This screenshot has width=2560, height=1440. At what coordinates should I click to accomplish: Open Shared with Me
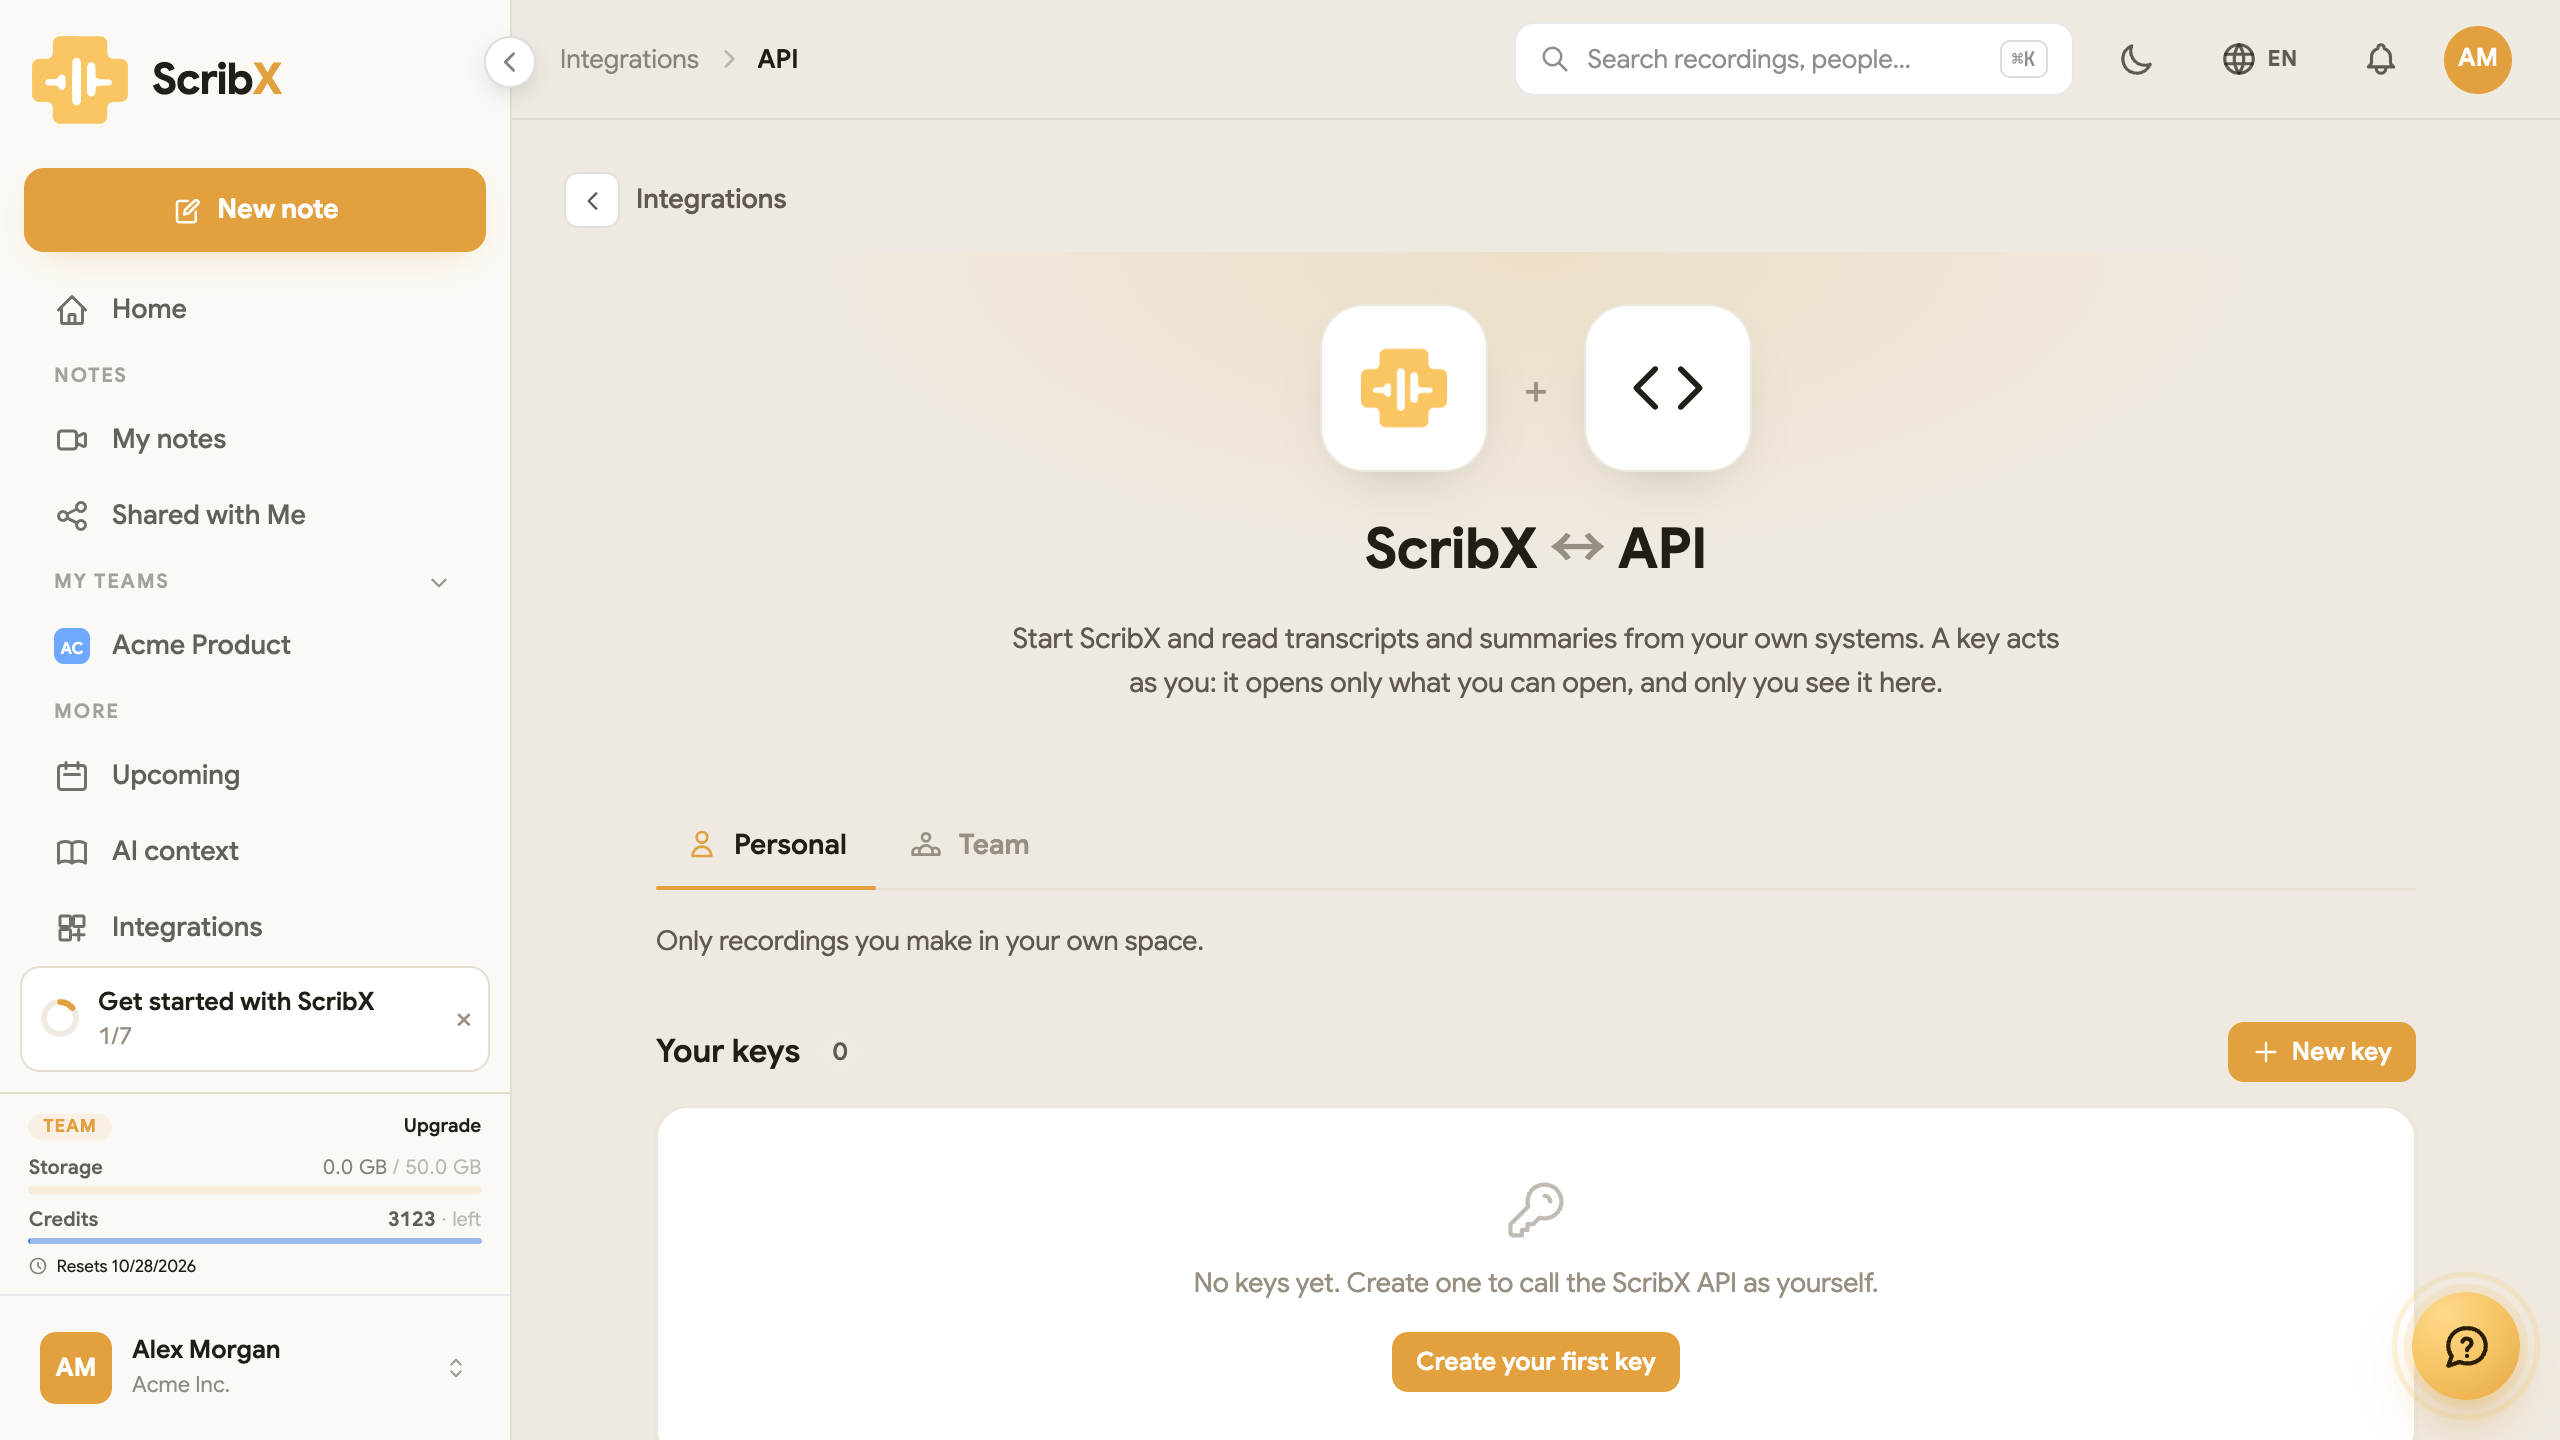click(255, 515)
